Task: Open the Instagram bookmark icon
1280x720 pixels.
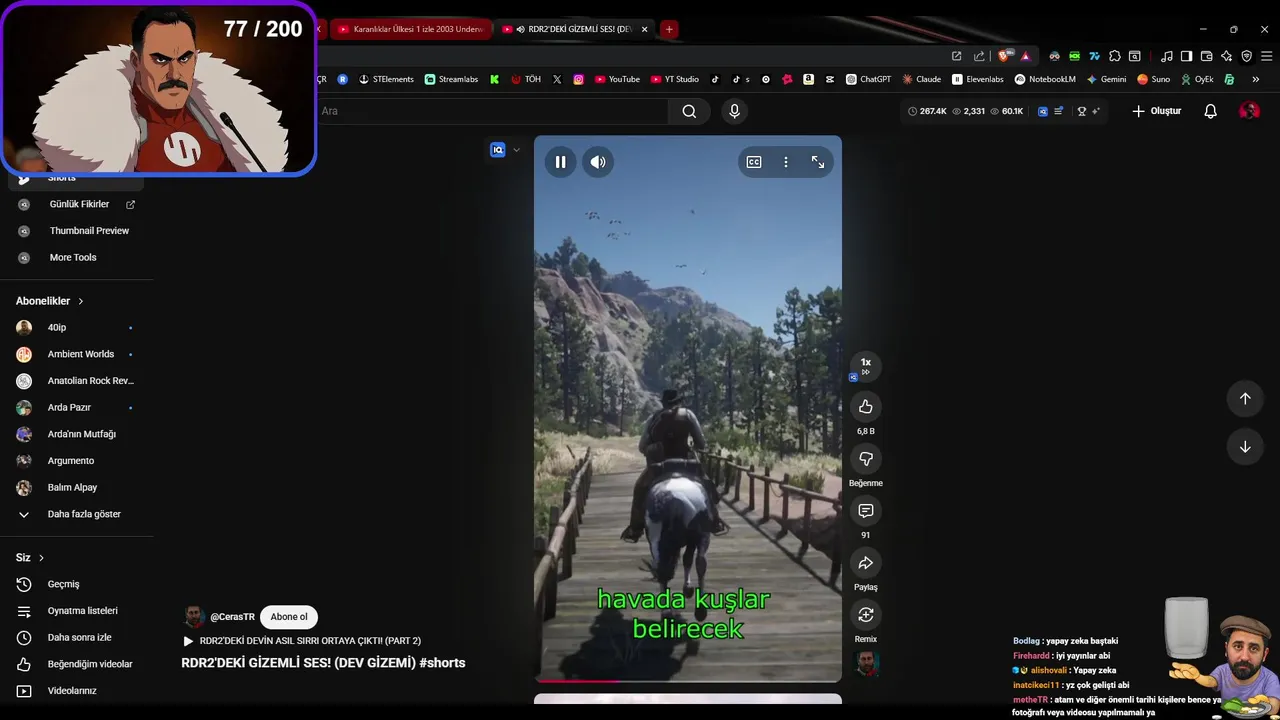Action: tap(578, 79)
